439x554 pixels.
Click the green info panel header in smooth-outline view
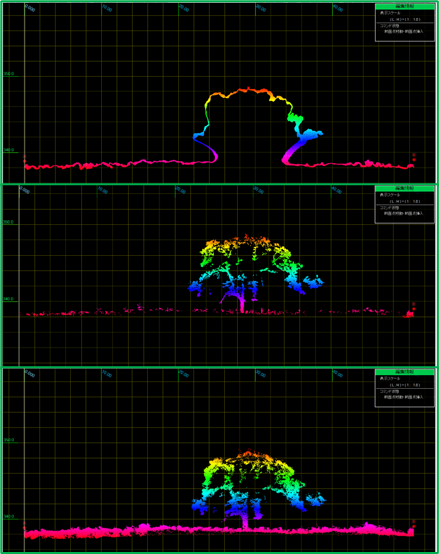pos(405,7)
